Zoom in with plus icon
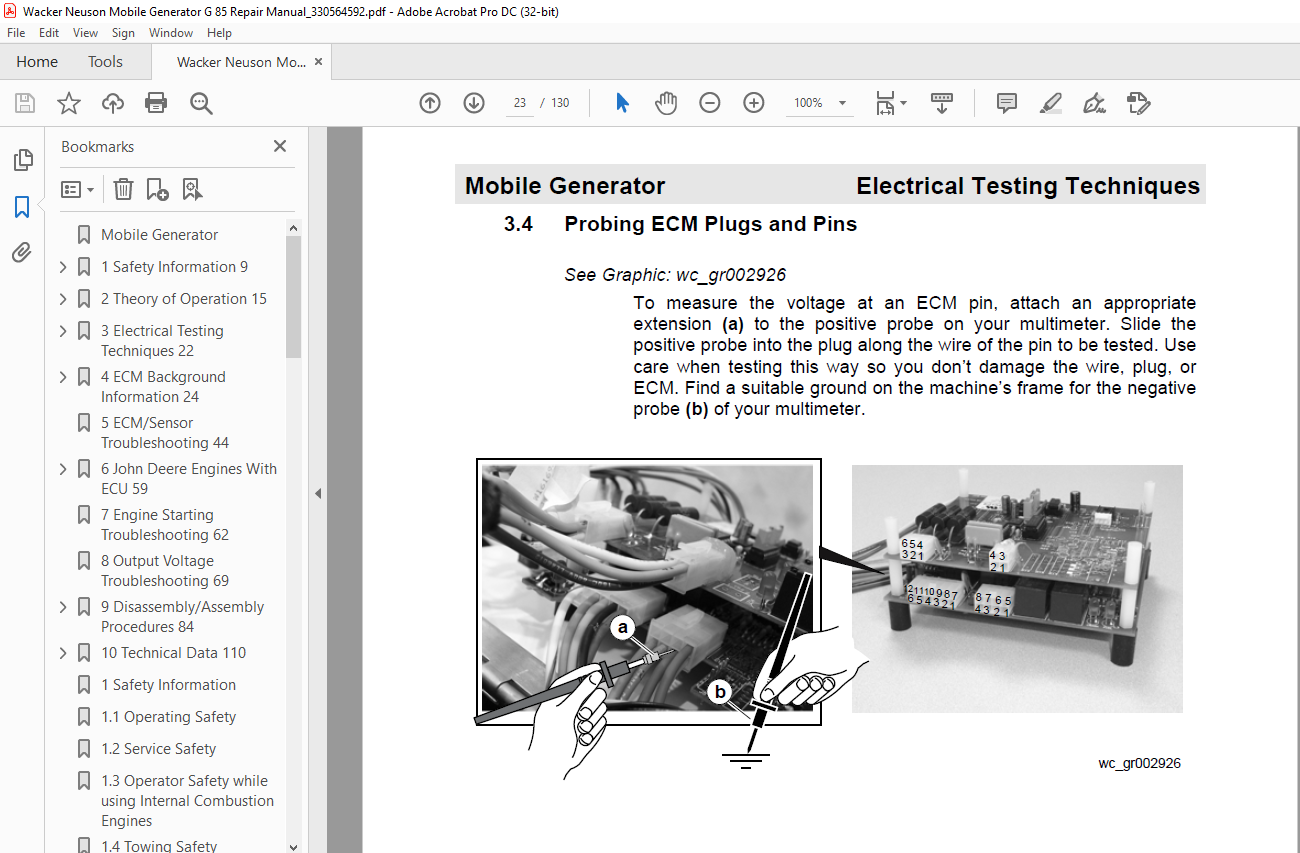Image resolution: width=1300 pixels, height=853 pixels. 754,103
